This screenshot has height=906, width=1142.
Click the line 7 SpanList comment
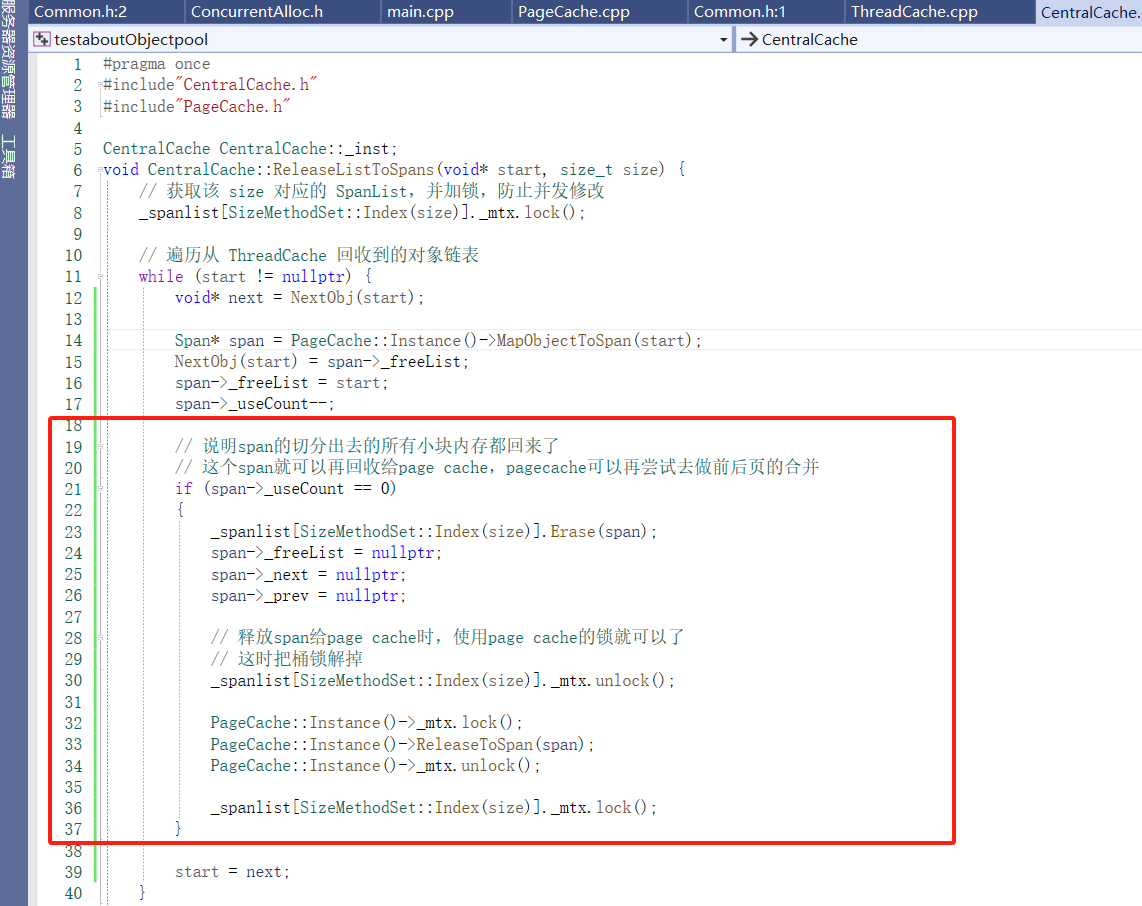point(371,192)
